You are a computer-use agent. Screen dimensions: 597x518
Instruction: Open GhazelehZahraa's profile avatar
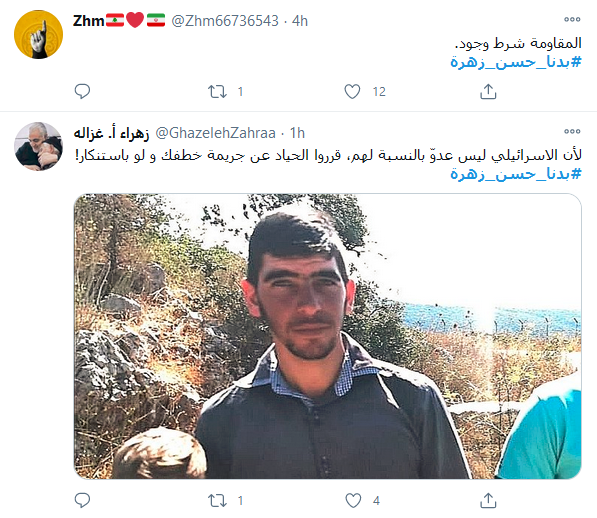pyautogui.click(x=38, y=147)
